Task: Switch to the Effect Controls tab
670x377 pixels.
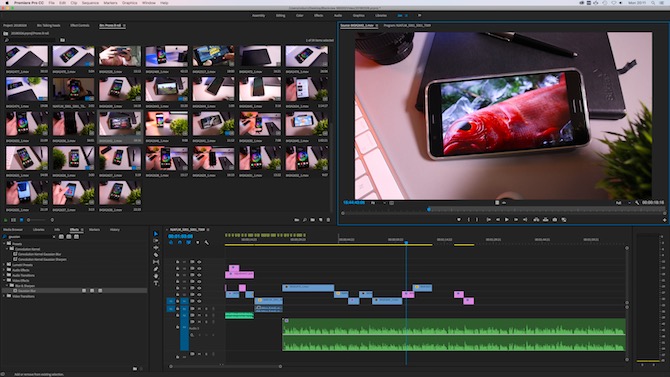Action: point(80,26)
